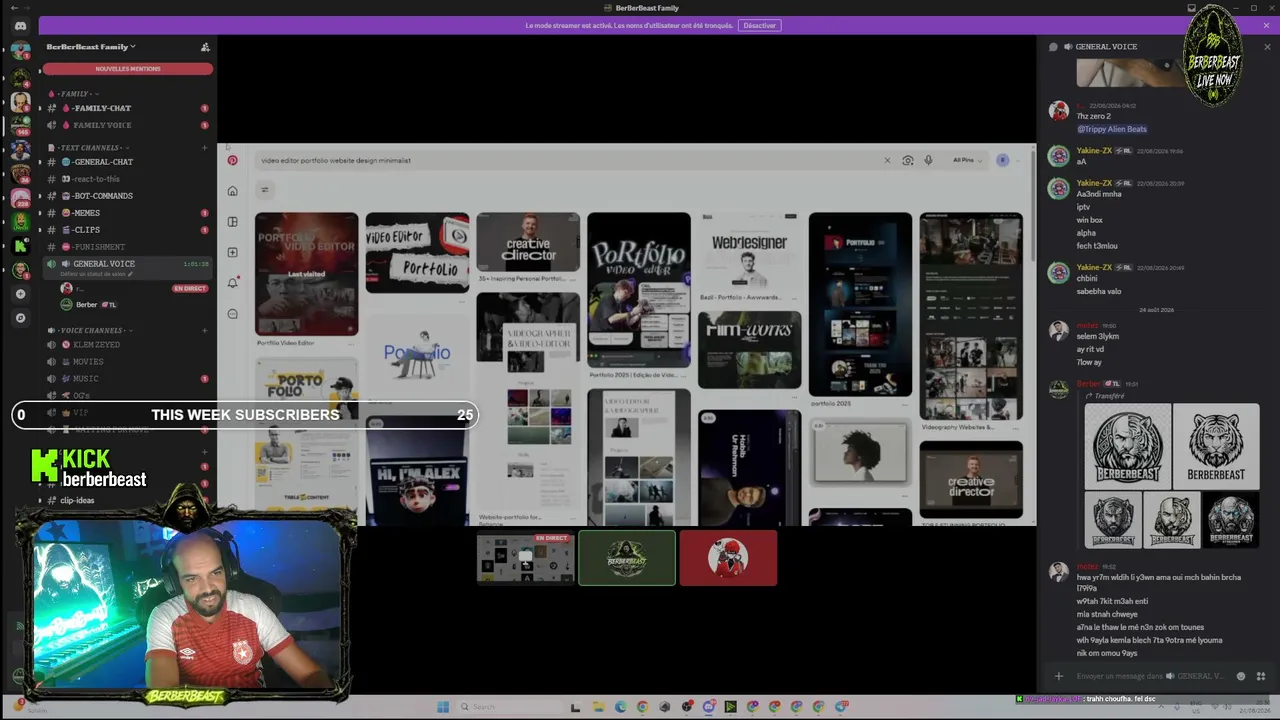Open the Pinterest profile avatar
The height and width of the screenshot is (720, 1280).
tap(1002, 160)
